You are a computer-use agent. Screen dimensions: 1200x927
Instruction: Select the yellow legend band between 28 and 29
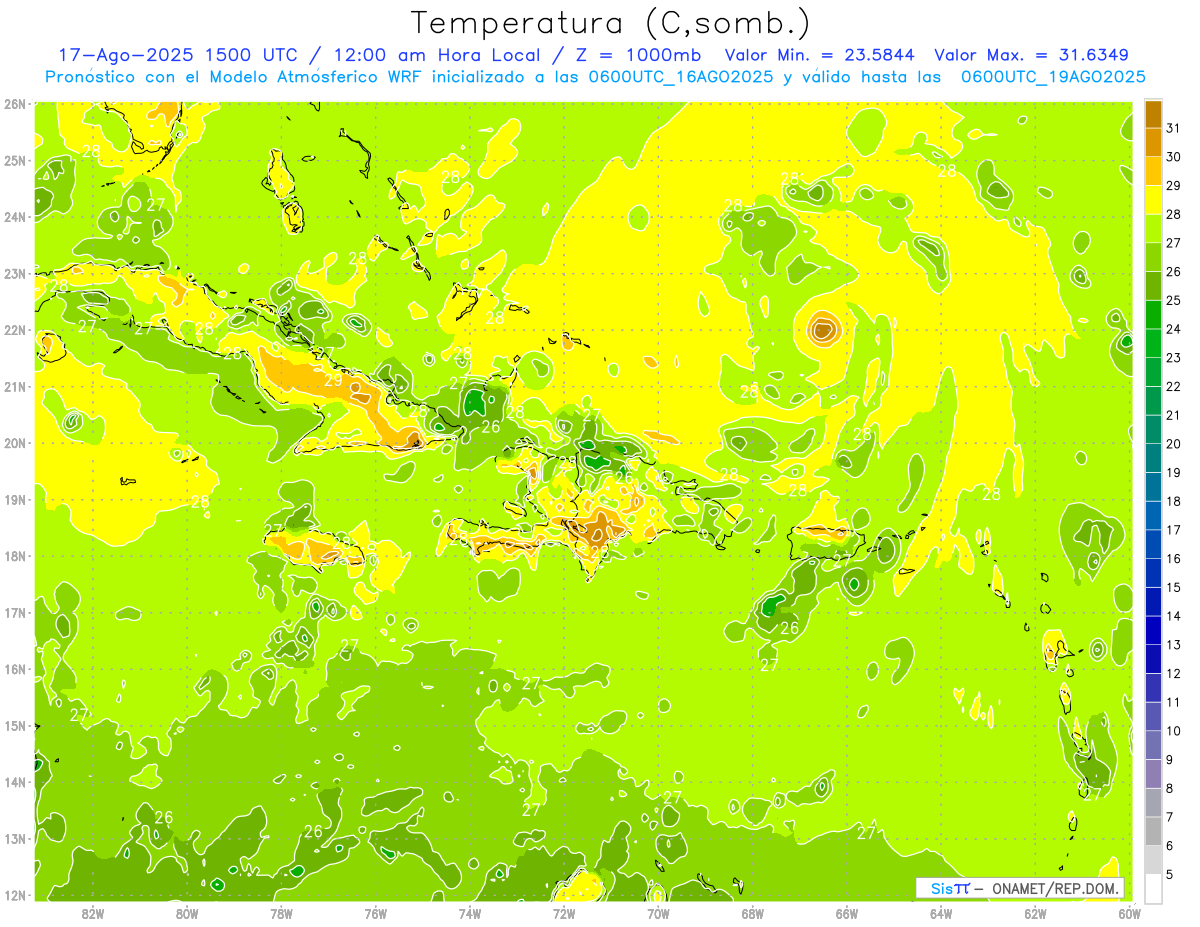(x=1153, y=199)
